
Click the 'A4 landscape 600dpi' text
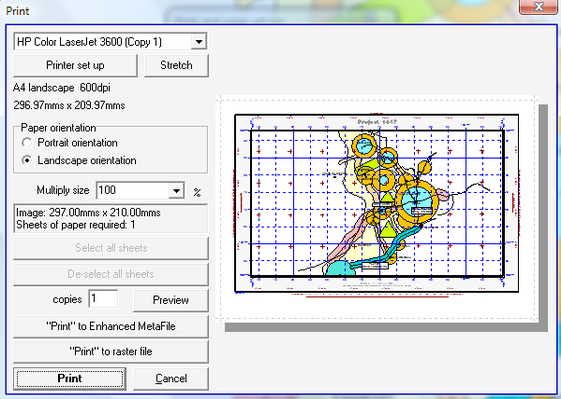coord(62,88)
